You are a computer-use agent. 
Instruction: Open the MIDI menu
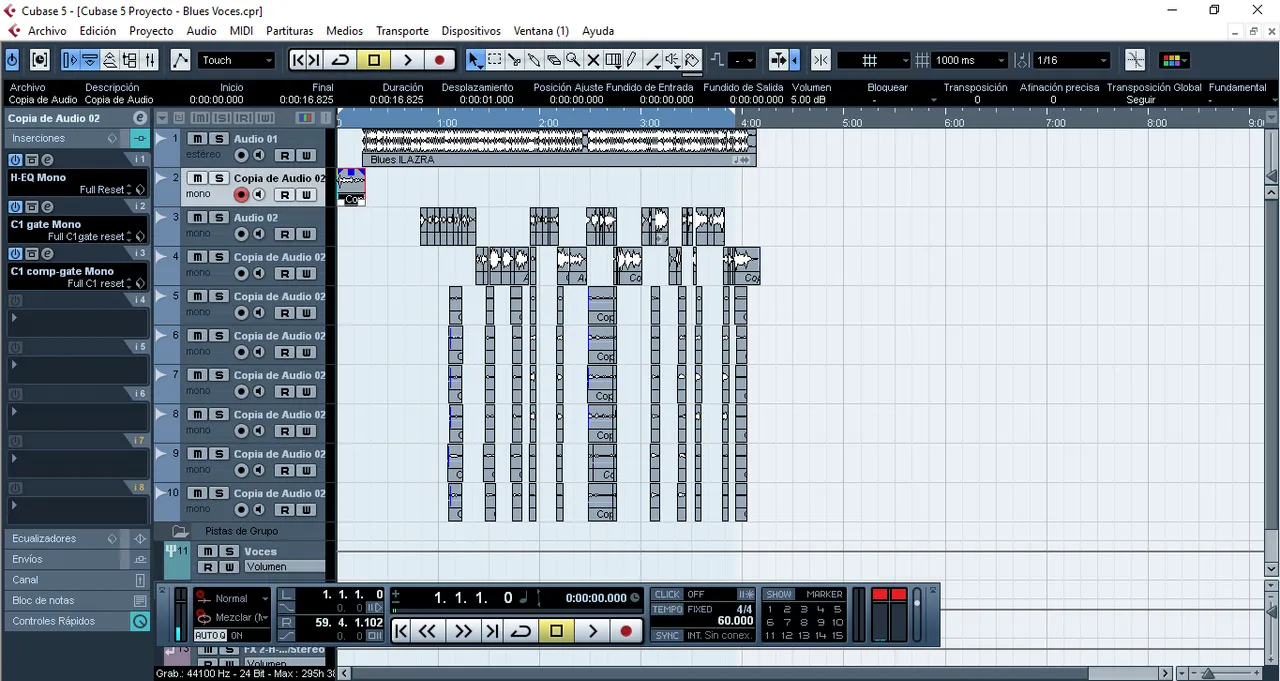[x=241, y=31]
